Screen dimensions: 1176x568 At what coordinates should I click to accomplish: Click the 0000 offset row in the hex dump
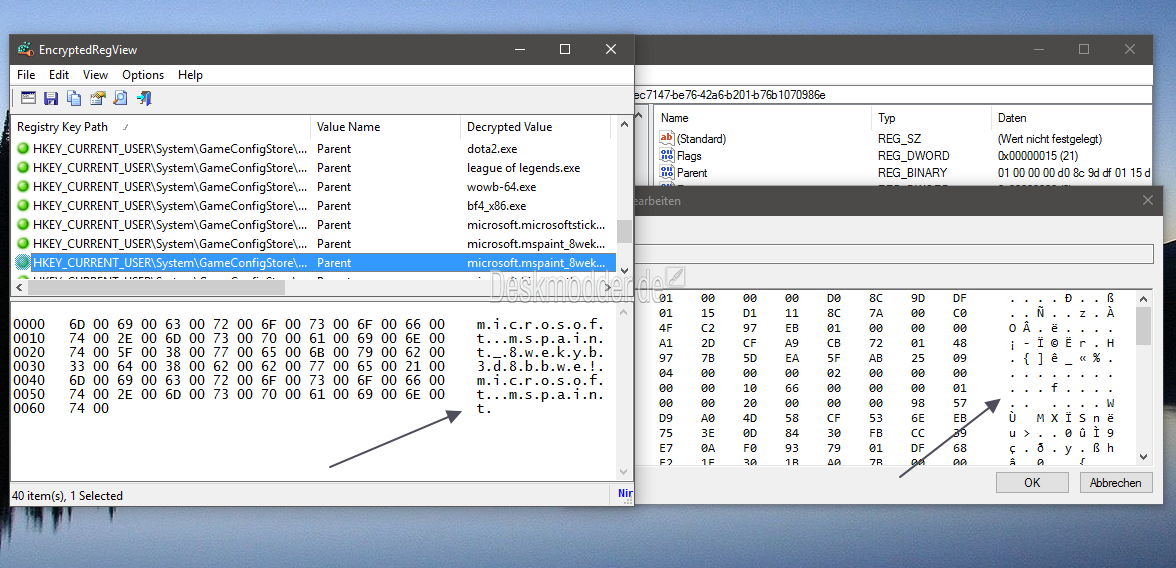[308, 323]
